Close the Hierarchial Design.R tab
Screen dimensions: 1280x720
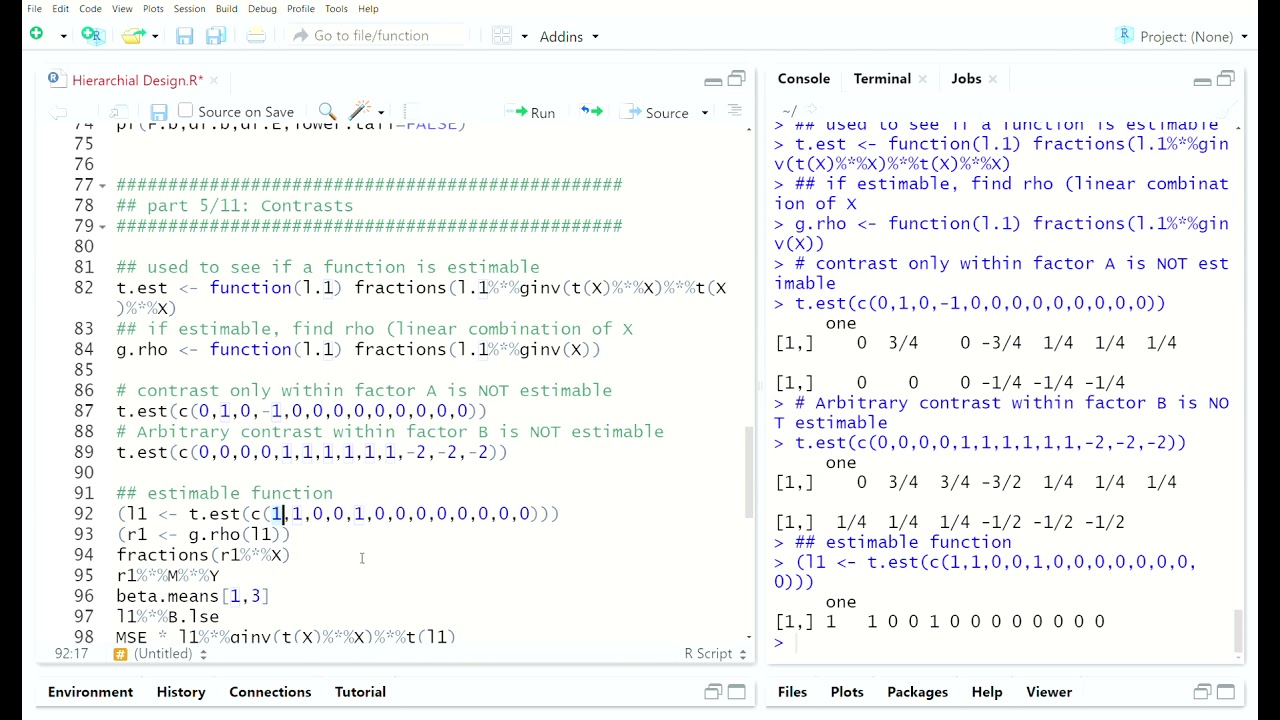214,80
